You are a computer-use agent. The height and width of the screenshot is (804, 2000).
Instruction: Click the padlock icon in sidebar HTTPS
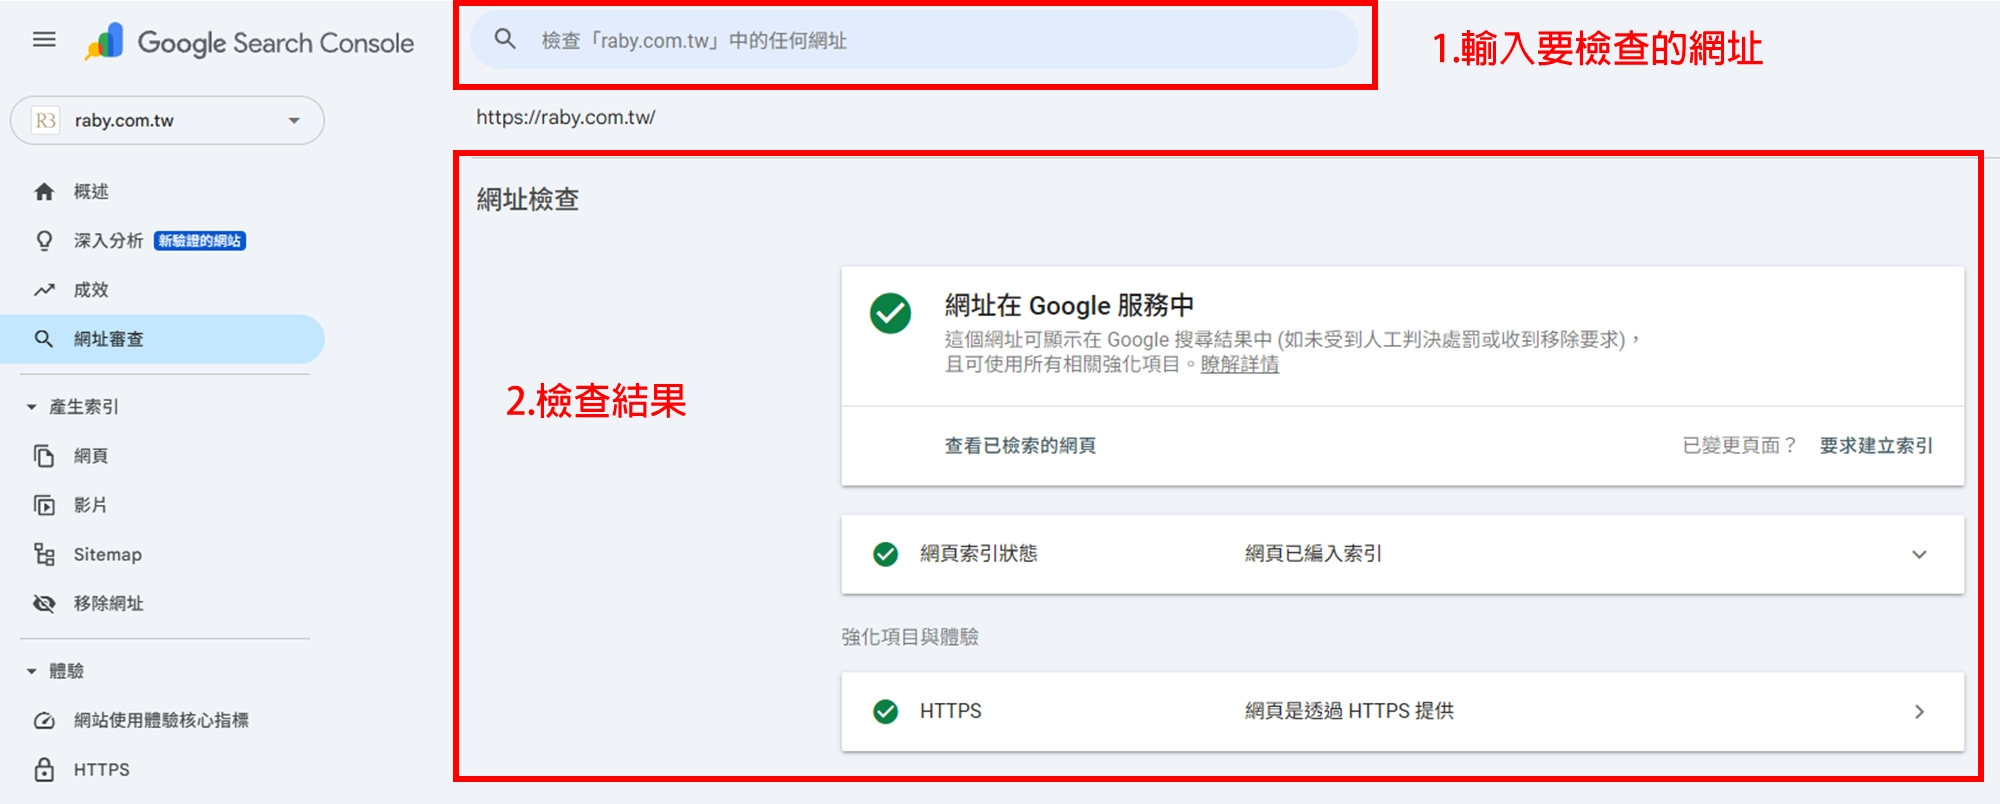pos(44,769)
